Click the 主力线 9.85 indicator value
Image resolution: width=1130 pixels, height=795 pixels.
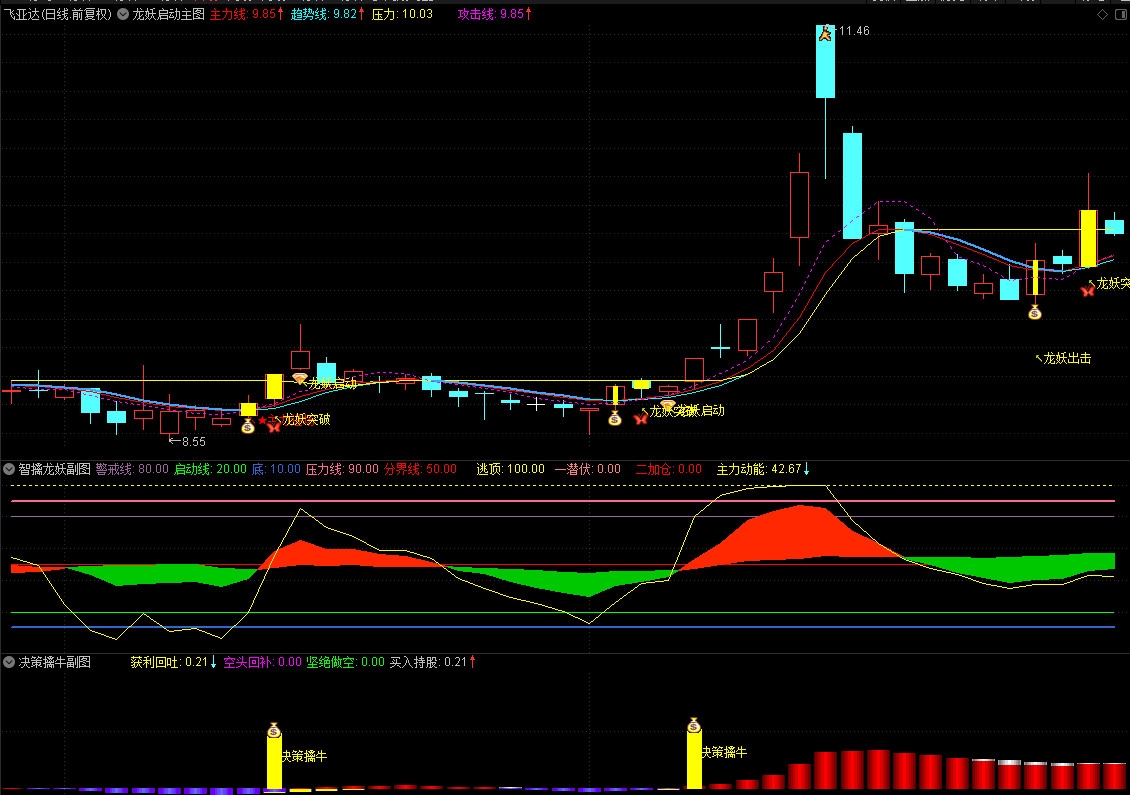[246, 14]
